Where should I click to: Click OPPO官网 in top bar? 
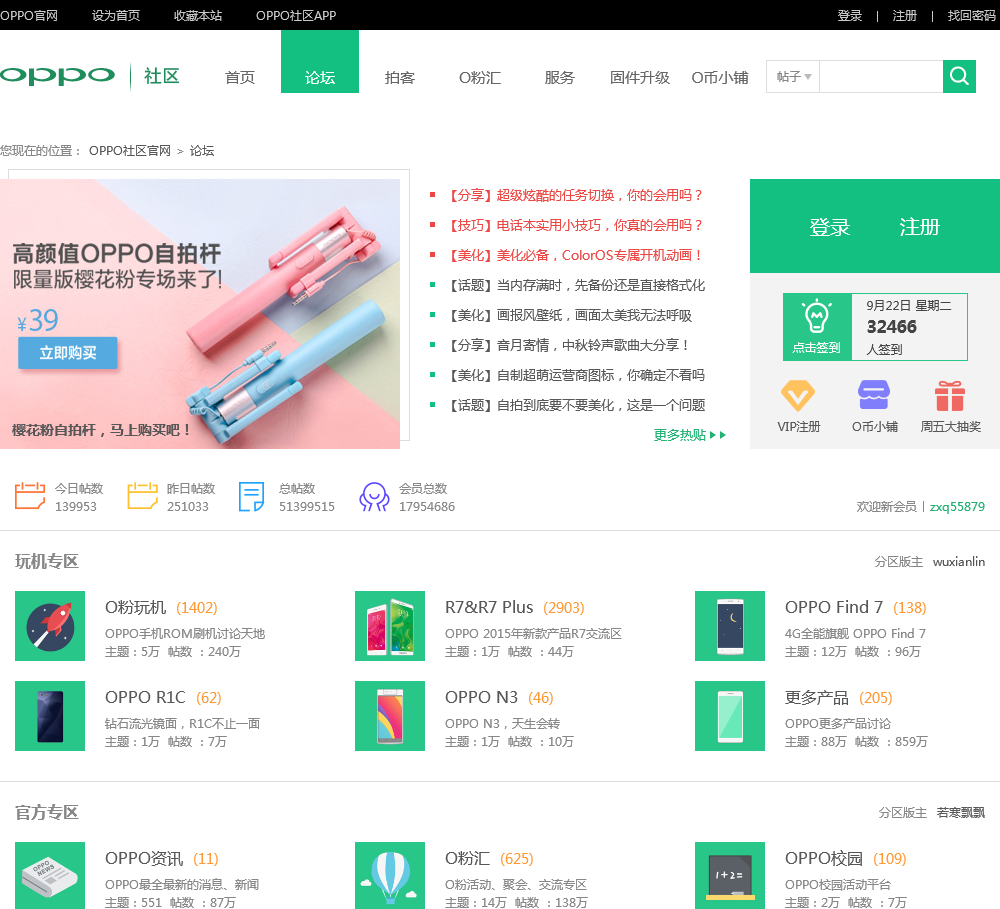click(29, 15)
